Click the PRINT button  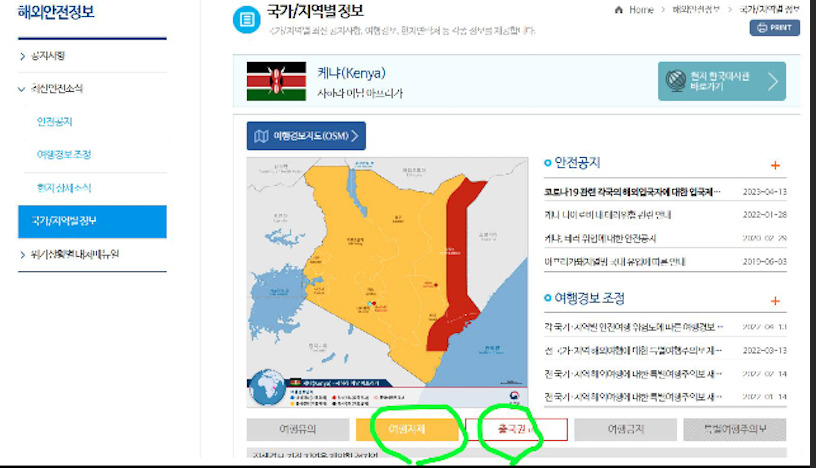pyautogui.click(x=775, y=28)
